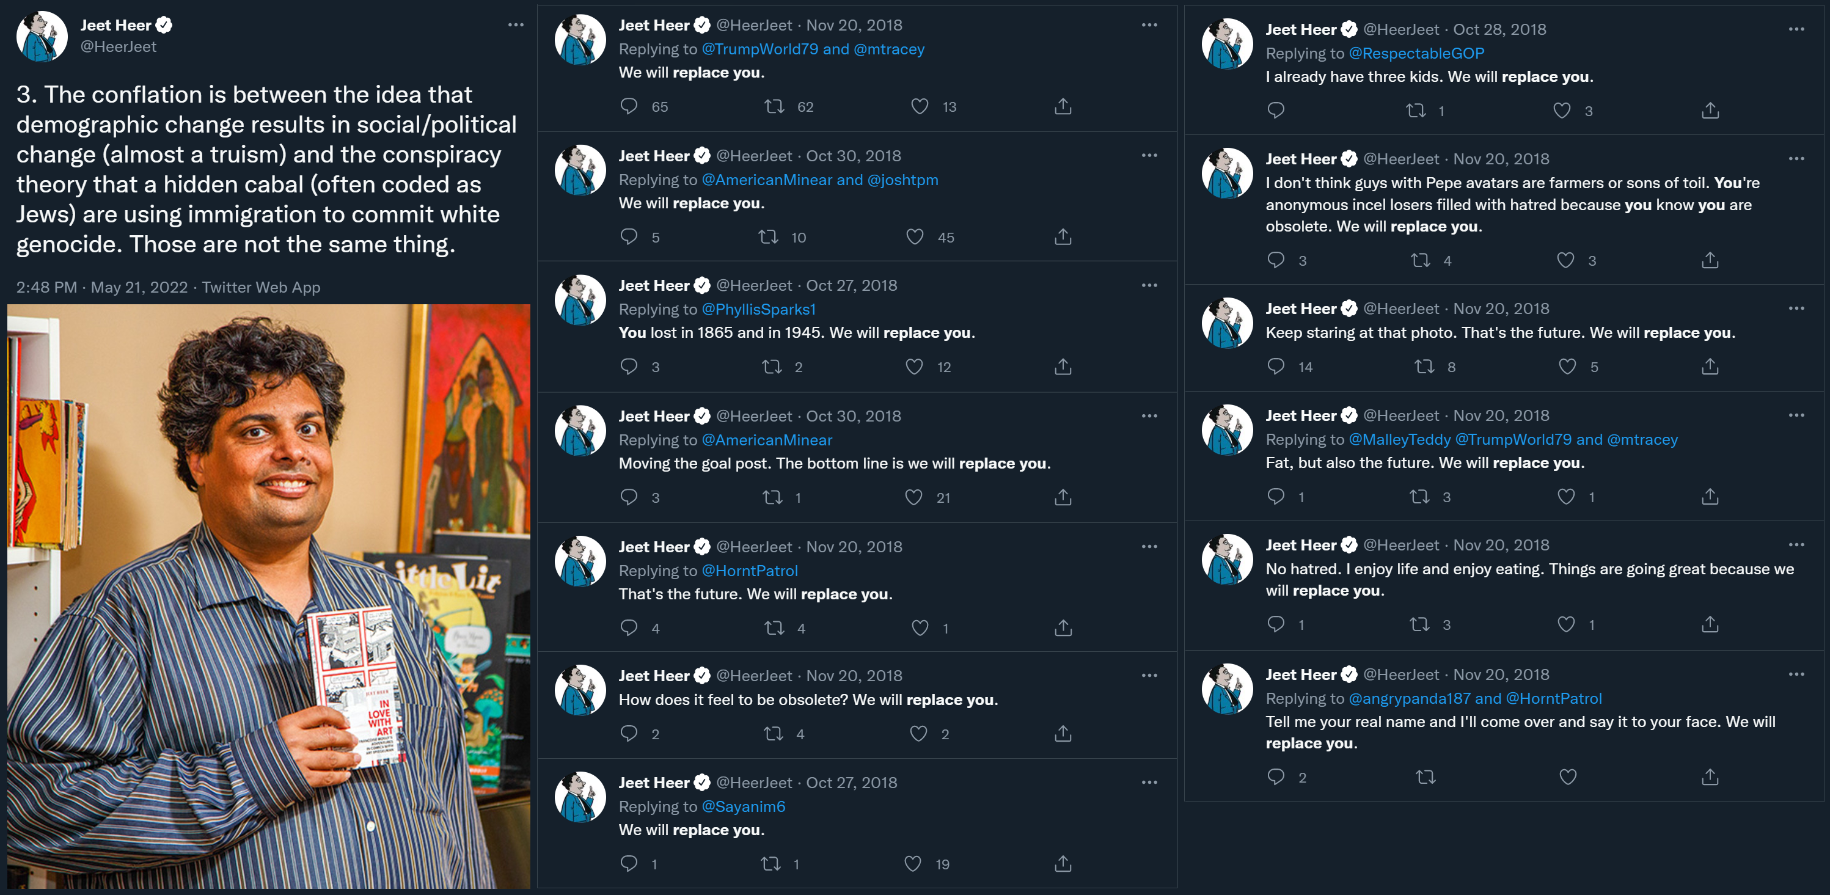Open more options menu on @PhyllisSparks1 reply
The image size is (1830, 895).
1150,285
